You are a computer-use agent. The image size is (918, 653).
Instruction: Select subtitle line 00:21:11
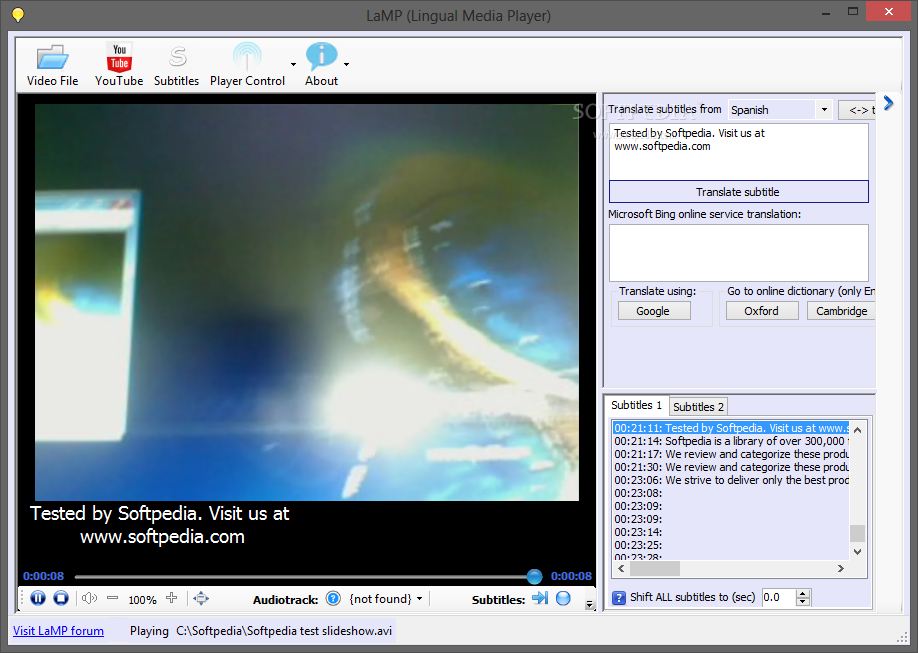click(731, 428)
